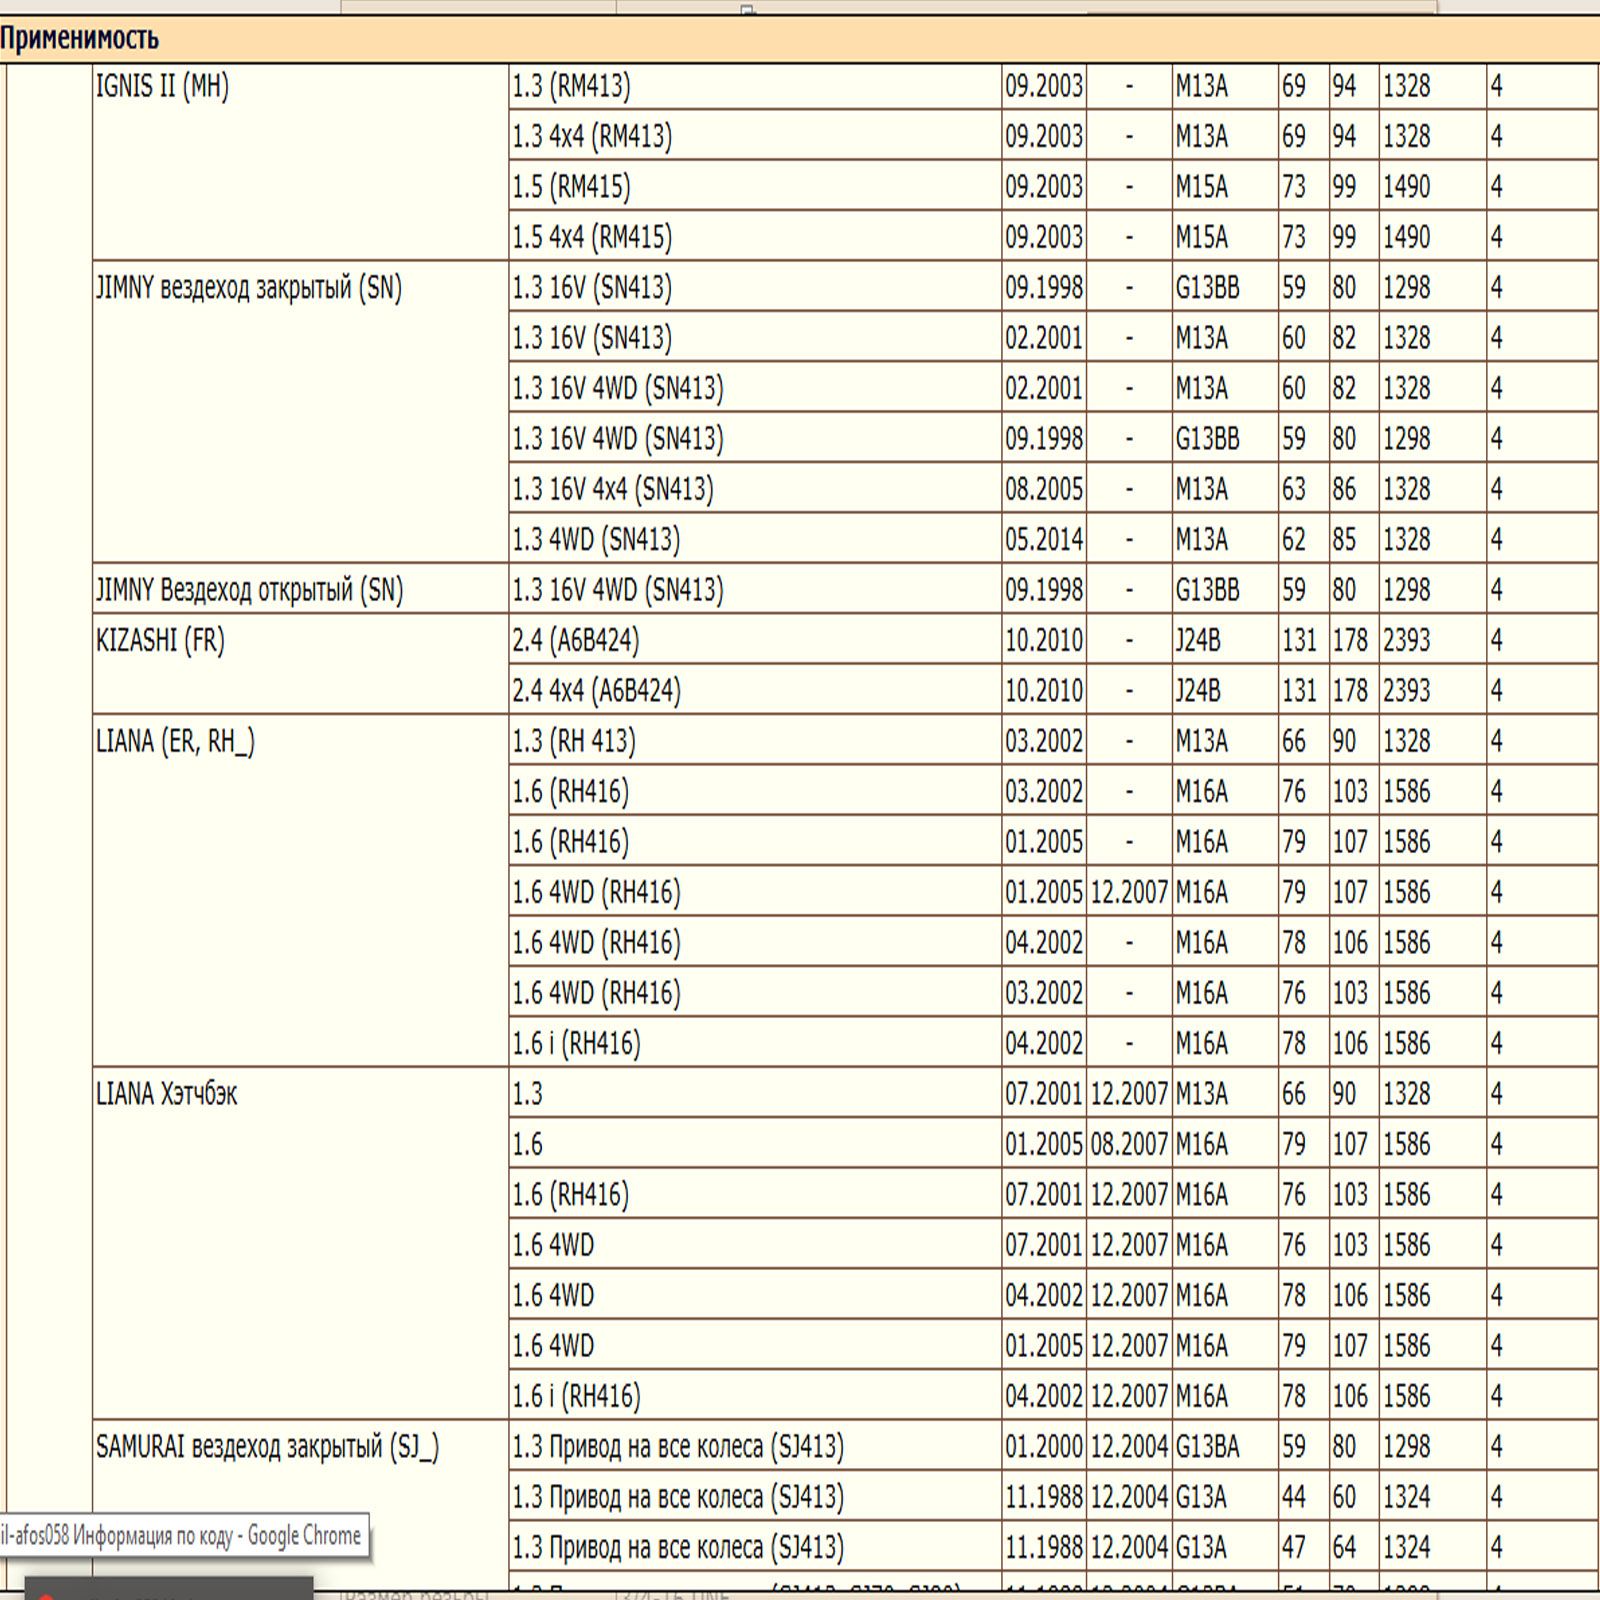Click the 05.2014 start date cell
The width and height of the screenshot is (1600, 1600).
(x=1043, y=540)
